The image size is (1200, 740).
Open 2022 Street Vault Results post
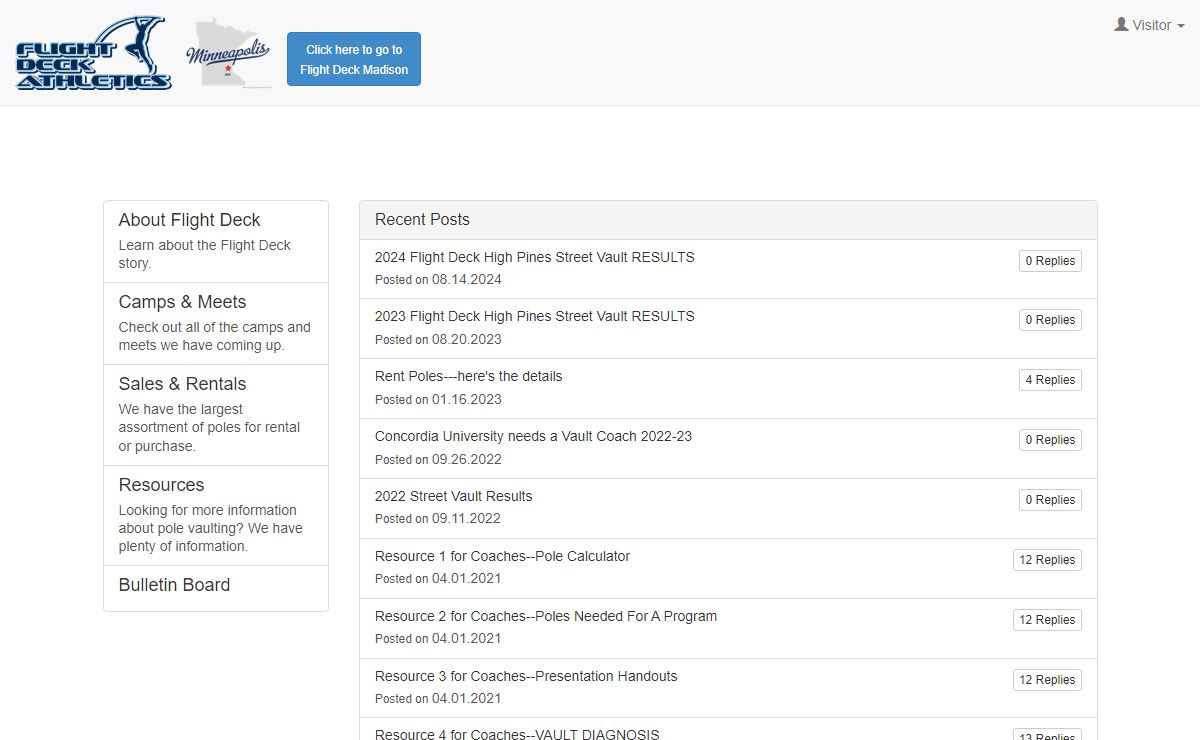point(454,496)
